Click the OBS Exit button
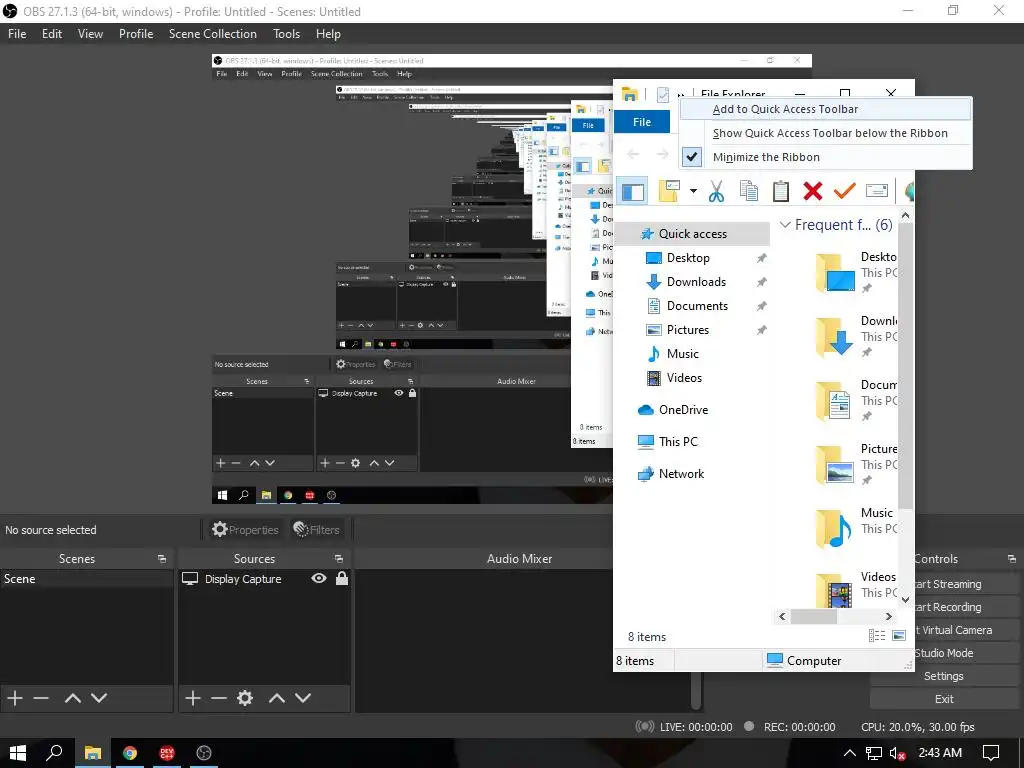Image resolution: width=1024 pixels, height=768 pixels. (x=943, y=699)
